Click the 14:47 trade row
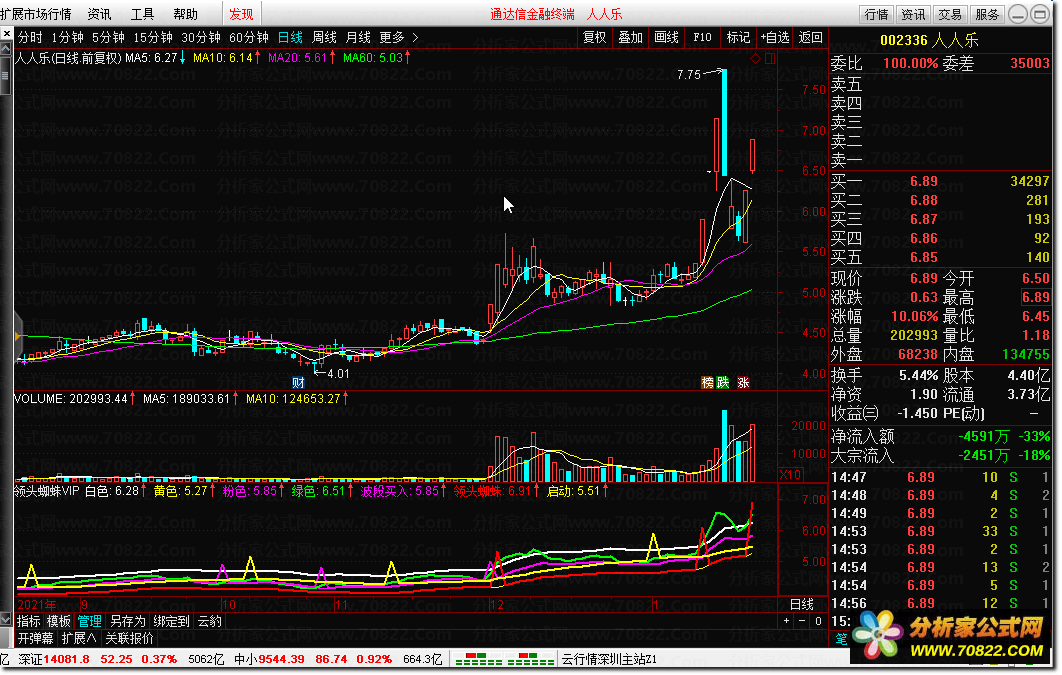1062x675 pixels. [940, 477]
